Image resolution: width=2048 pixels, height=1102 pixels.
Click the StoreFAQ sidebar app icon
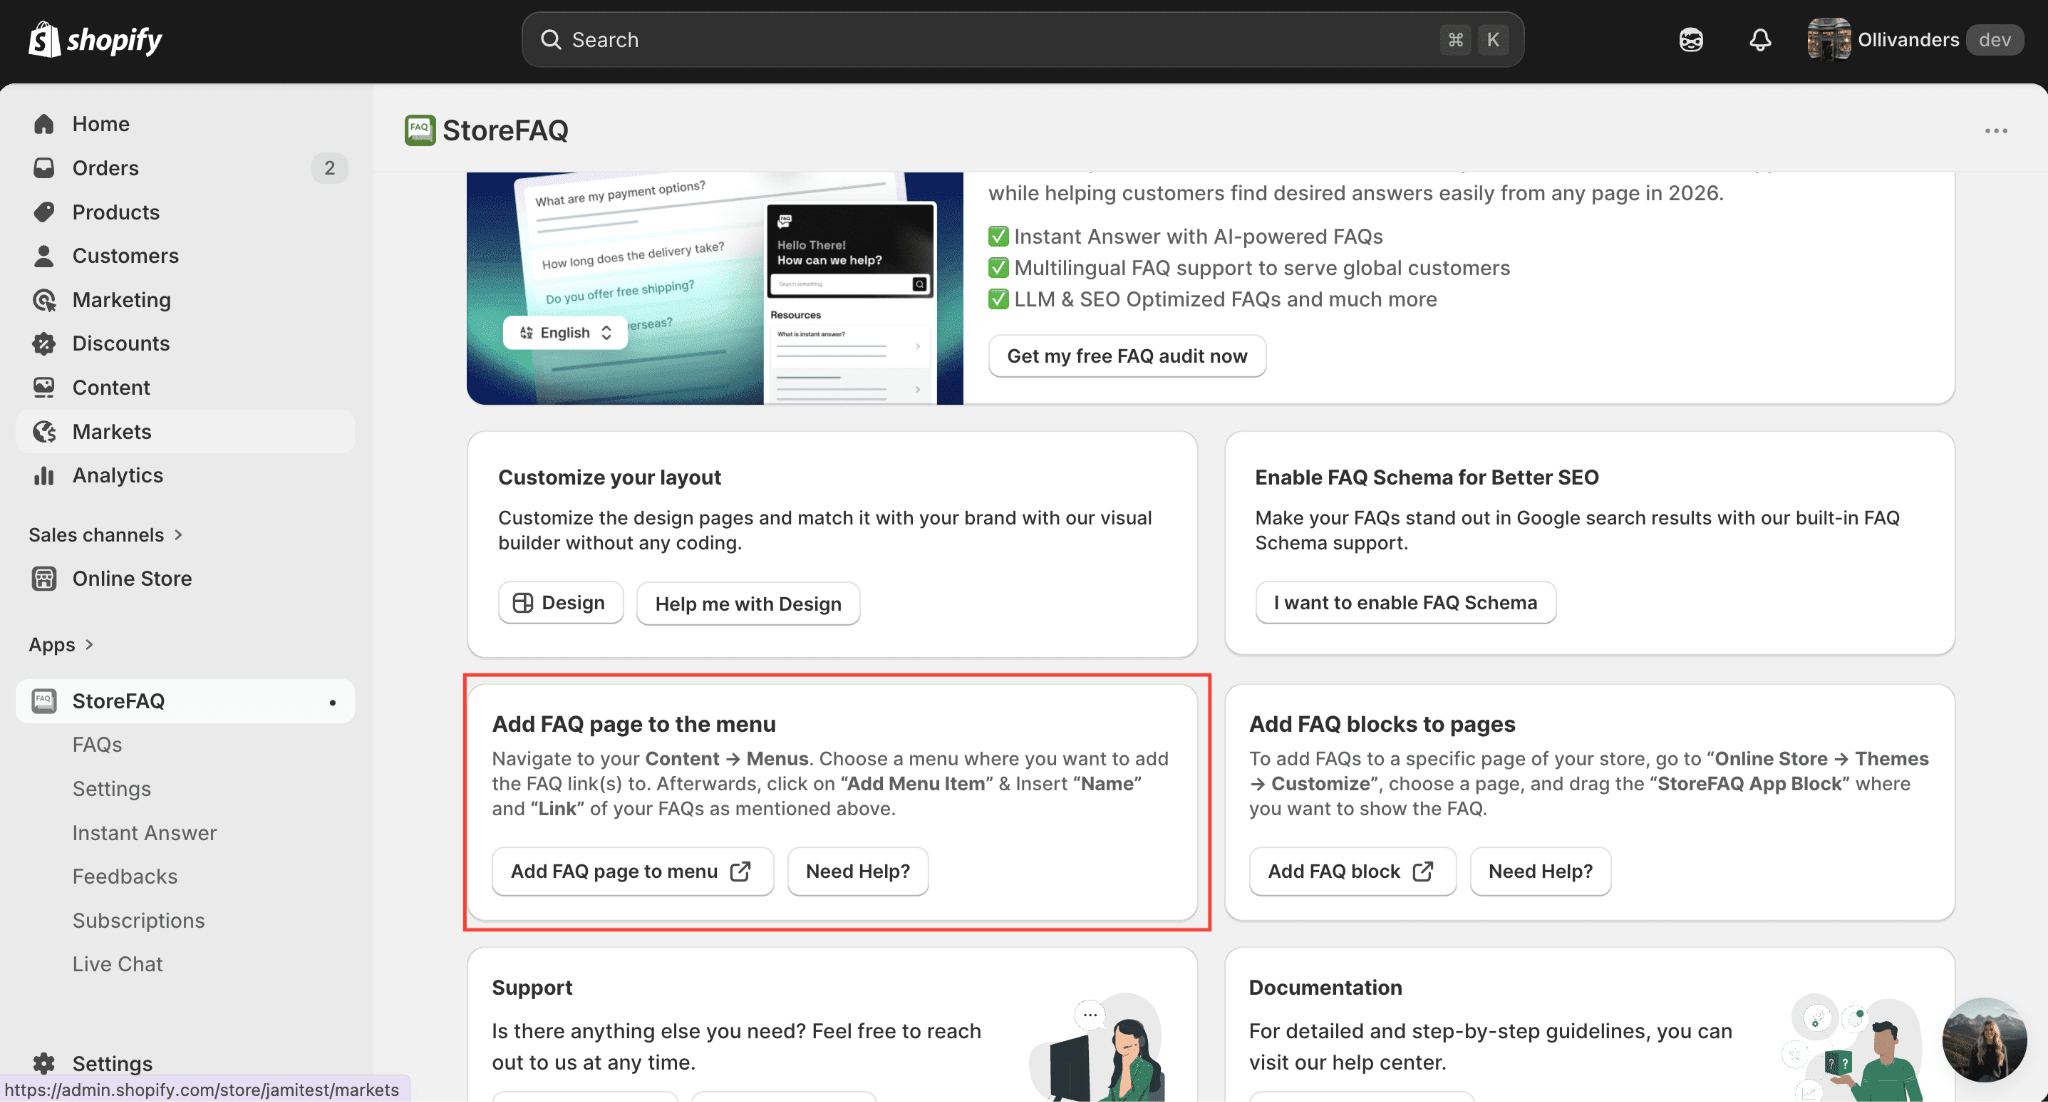44,701
